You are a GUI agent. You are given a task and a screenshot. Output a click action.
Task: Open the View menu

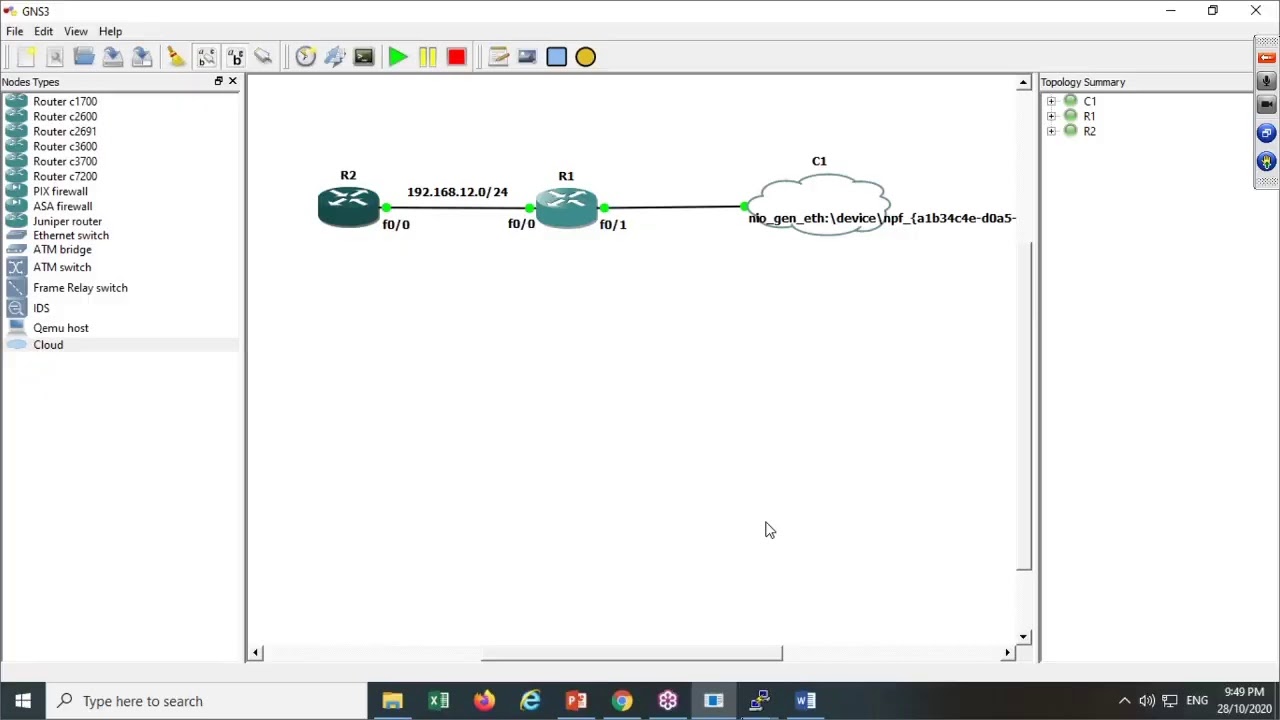[x=76, y=31]
